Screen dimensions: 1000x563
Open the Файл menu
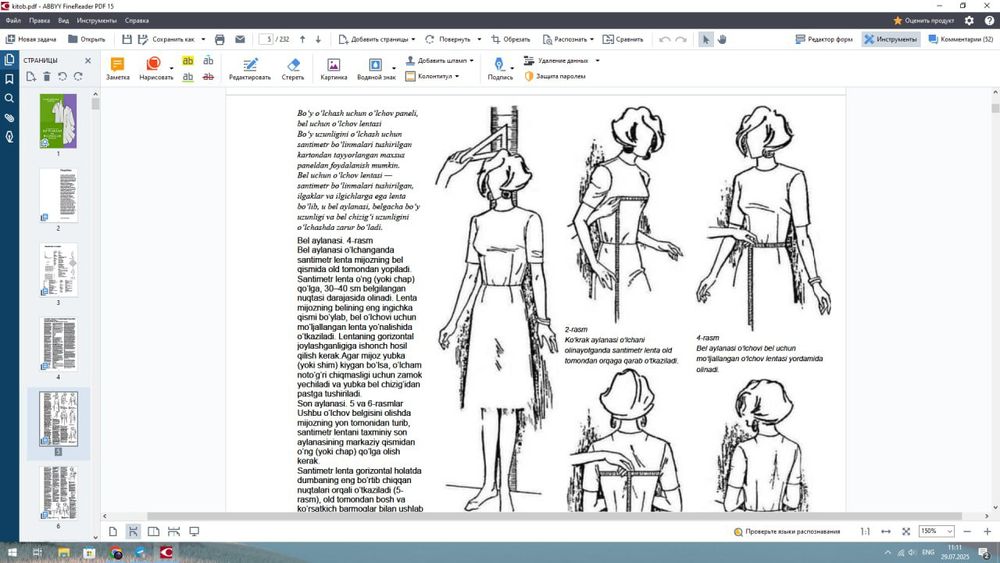[x=13, y=20]
